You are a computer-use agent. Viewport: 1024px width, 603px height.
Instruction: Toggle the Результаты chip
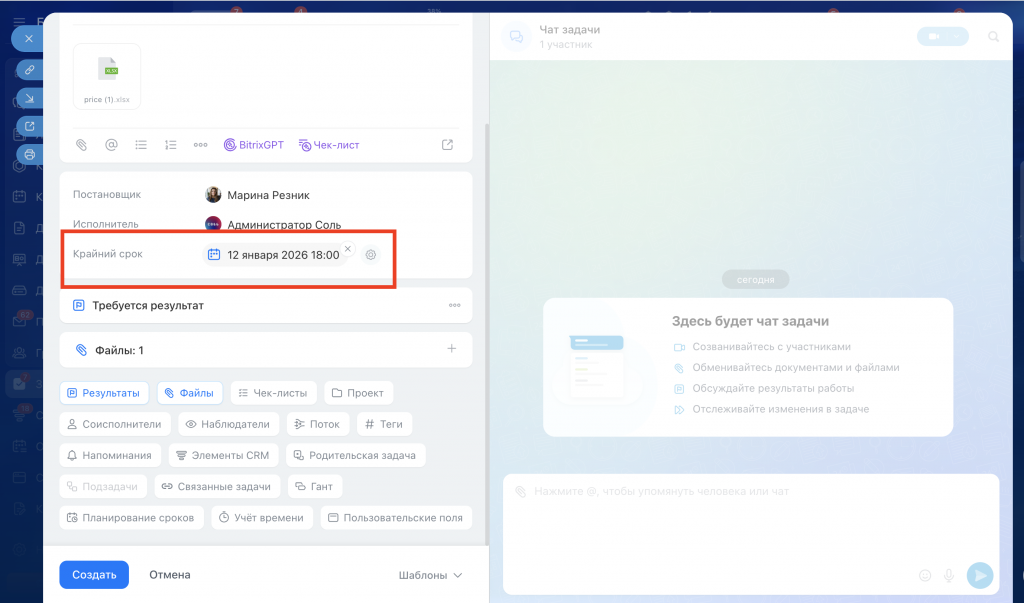point(104,393)
